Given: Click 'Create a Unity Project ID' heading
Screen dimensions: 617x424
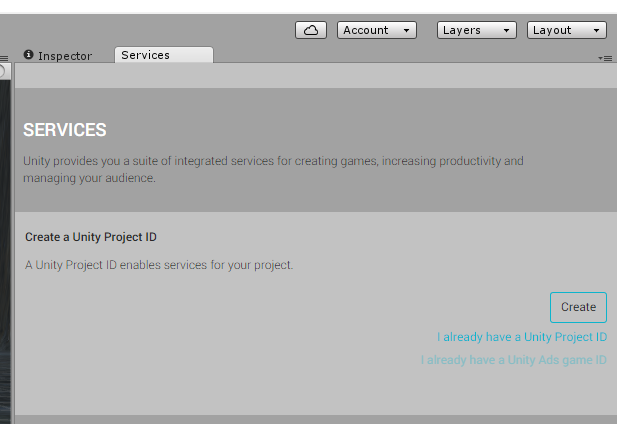Looking at the screenshot, I should tap(91, 237).
